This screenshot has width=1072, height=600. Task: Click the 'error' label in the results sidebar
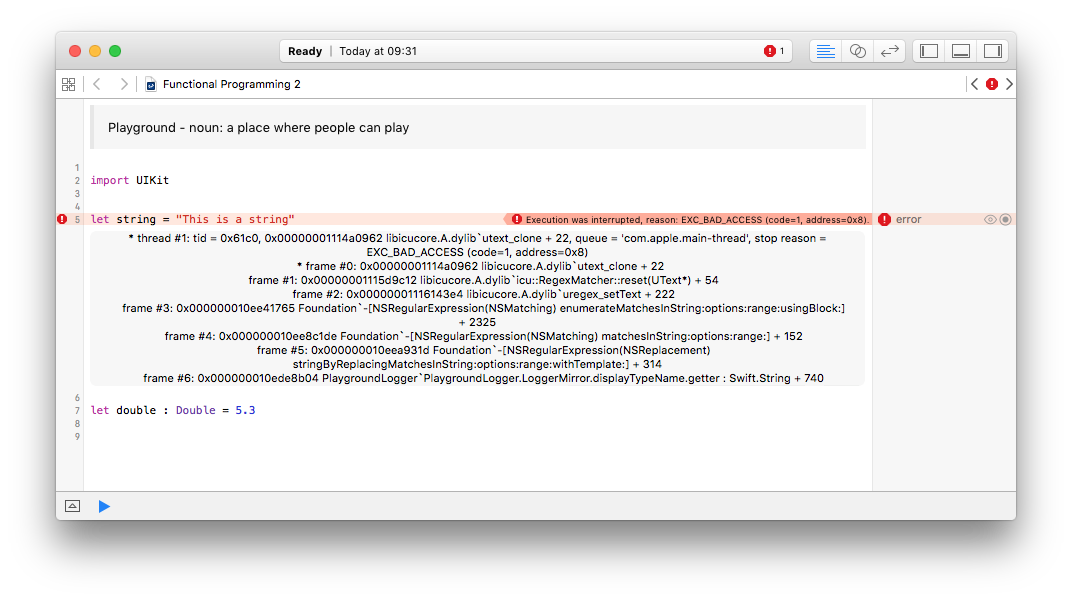(x=909, y=219)
